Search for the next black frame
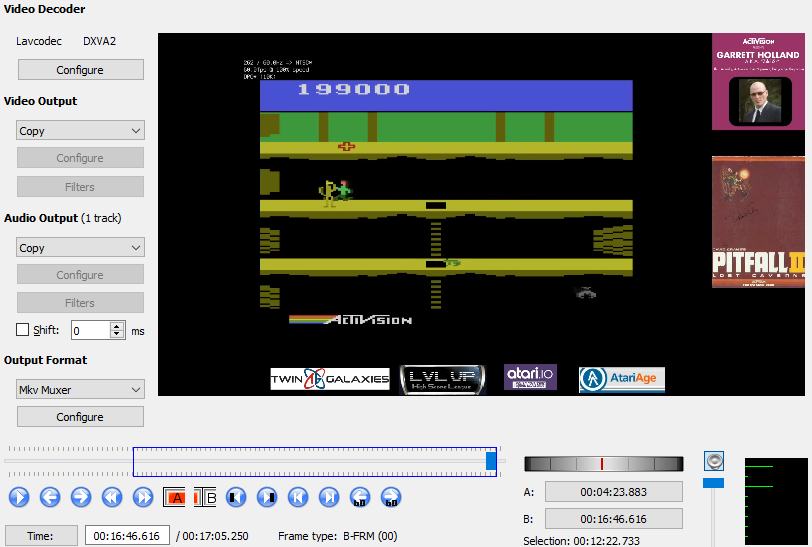Viewport: 812px width, 547px height. [x=267, y=497]
